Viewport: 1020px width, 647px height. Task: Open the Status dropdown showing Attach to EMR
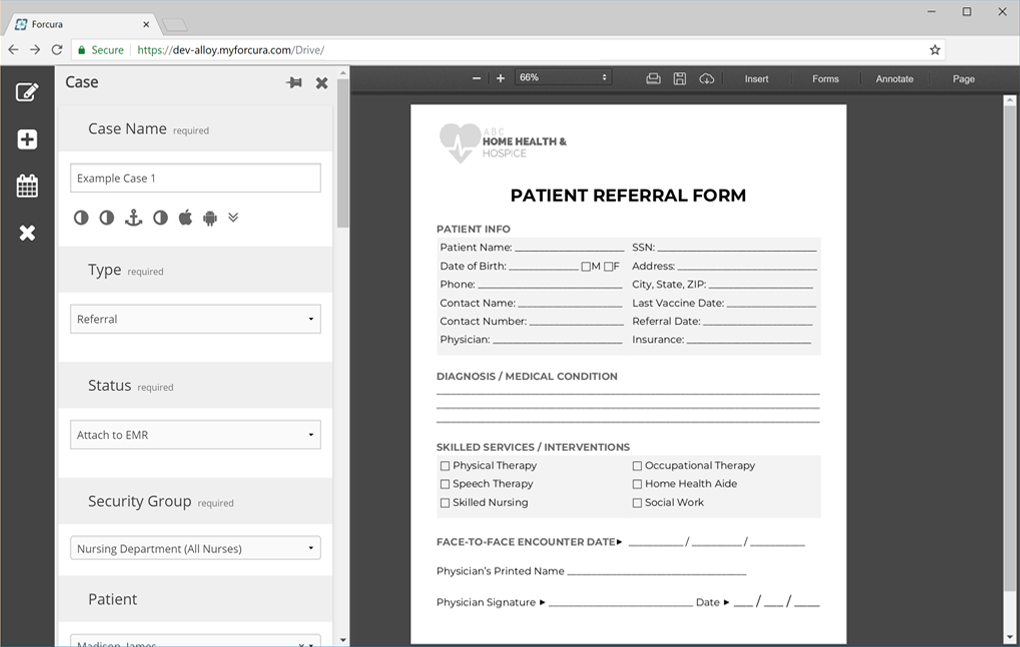pos(195,435)
